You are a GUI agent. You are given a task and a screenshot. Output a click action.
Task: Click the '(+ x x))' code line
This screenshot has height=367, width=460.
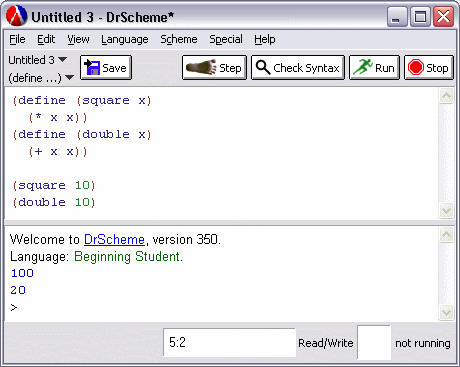(58, 152)
